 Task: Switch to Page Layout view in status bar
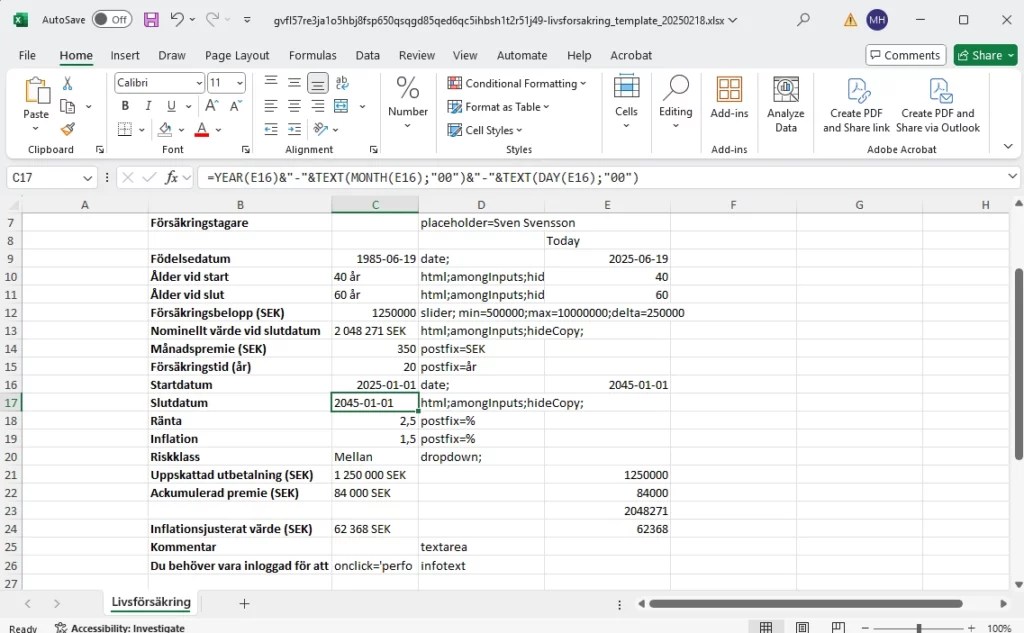click(803, 627)
